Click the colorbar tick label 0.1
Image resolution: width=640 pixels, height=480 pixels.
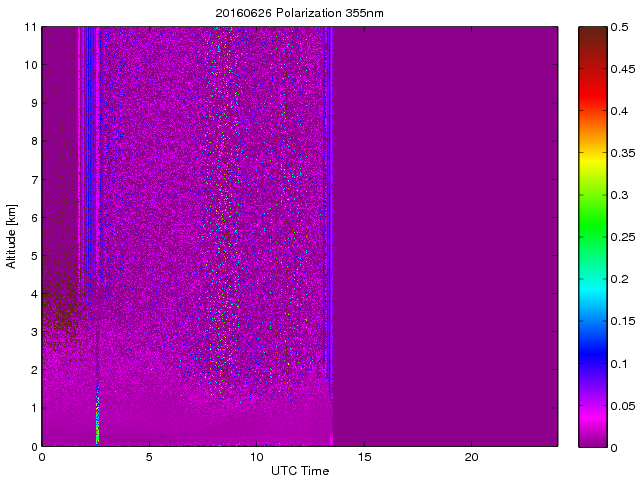pos(620,363)
